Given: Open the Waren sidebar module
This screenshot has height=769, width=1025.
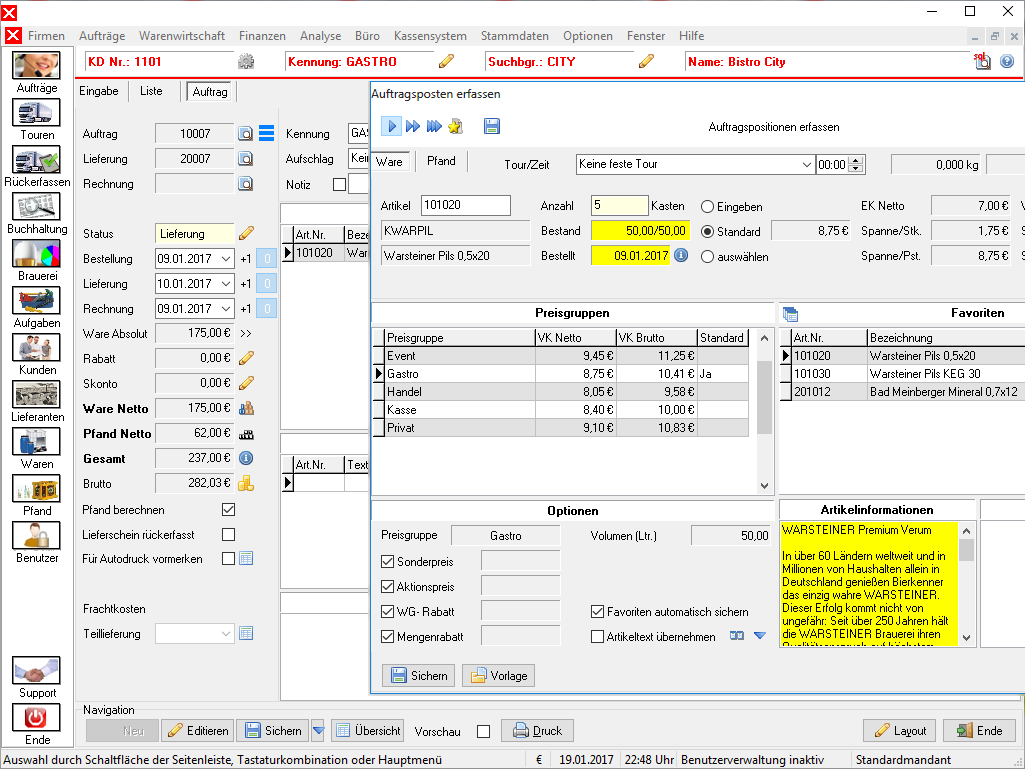Looking at the screenshot, I should pyautogui.click(x=37, y=442).
